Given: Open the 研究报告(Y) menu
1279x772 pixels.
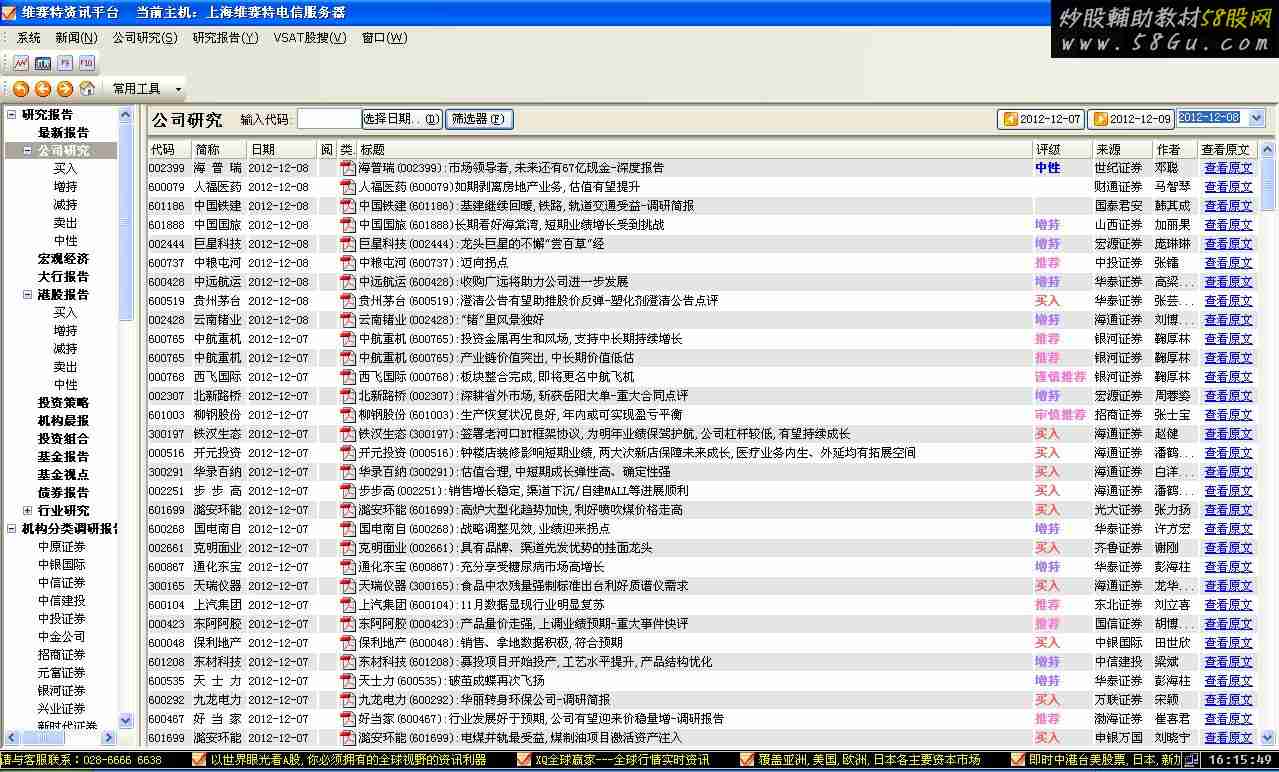Looking at the screenshot, I should 225,38.
